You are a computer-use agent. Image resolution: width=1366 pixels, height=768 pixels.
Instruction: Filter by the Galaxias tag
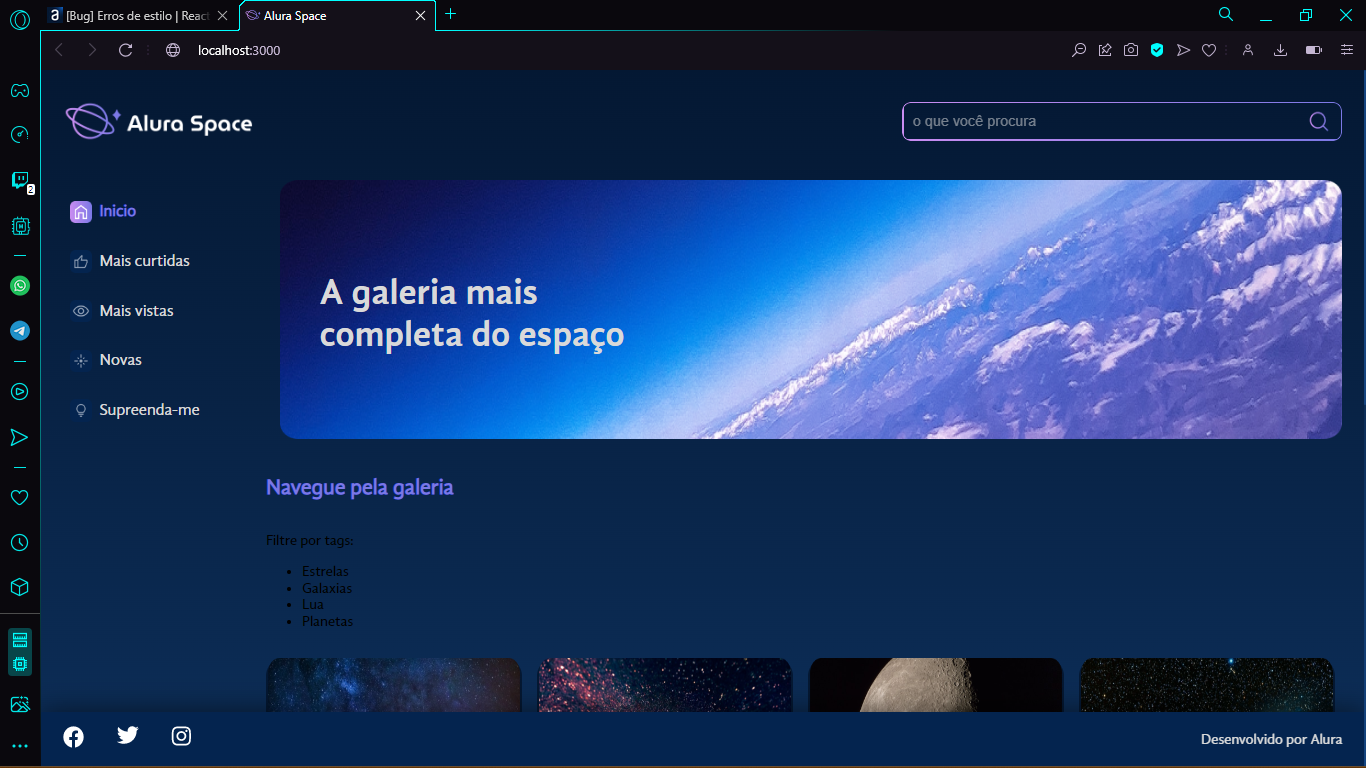[x=327, y=588]
